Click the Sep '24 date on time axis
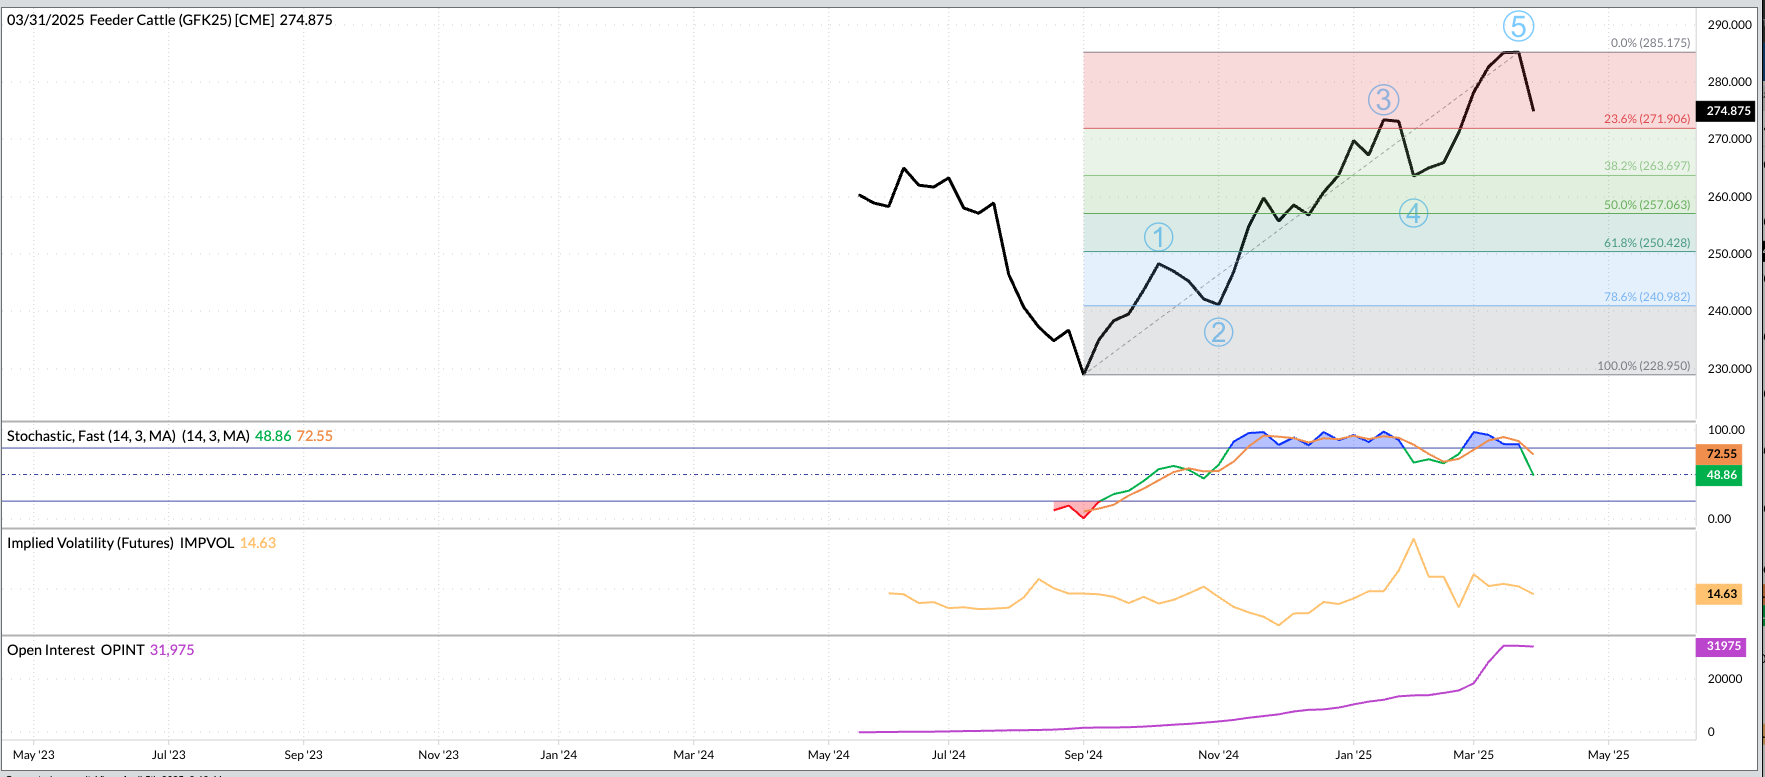The height and width of the screenshot is (777, 1765). (1083, 755)
